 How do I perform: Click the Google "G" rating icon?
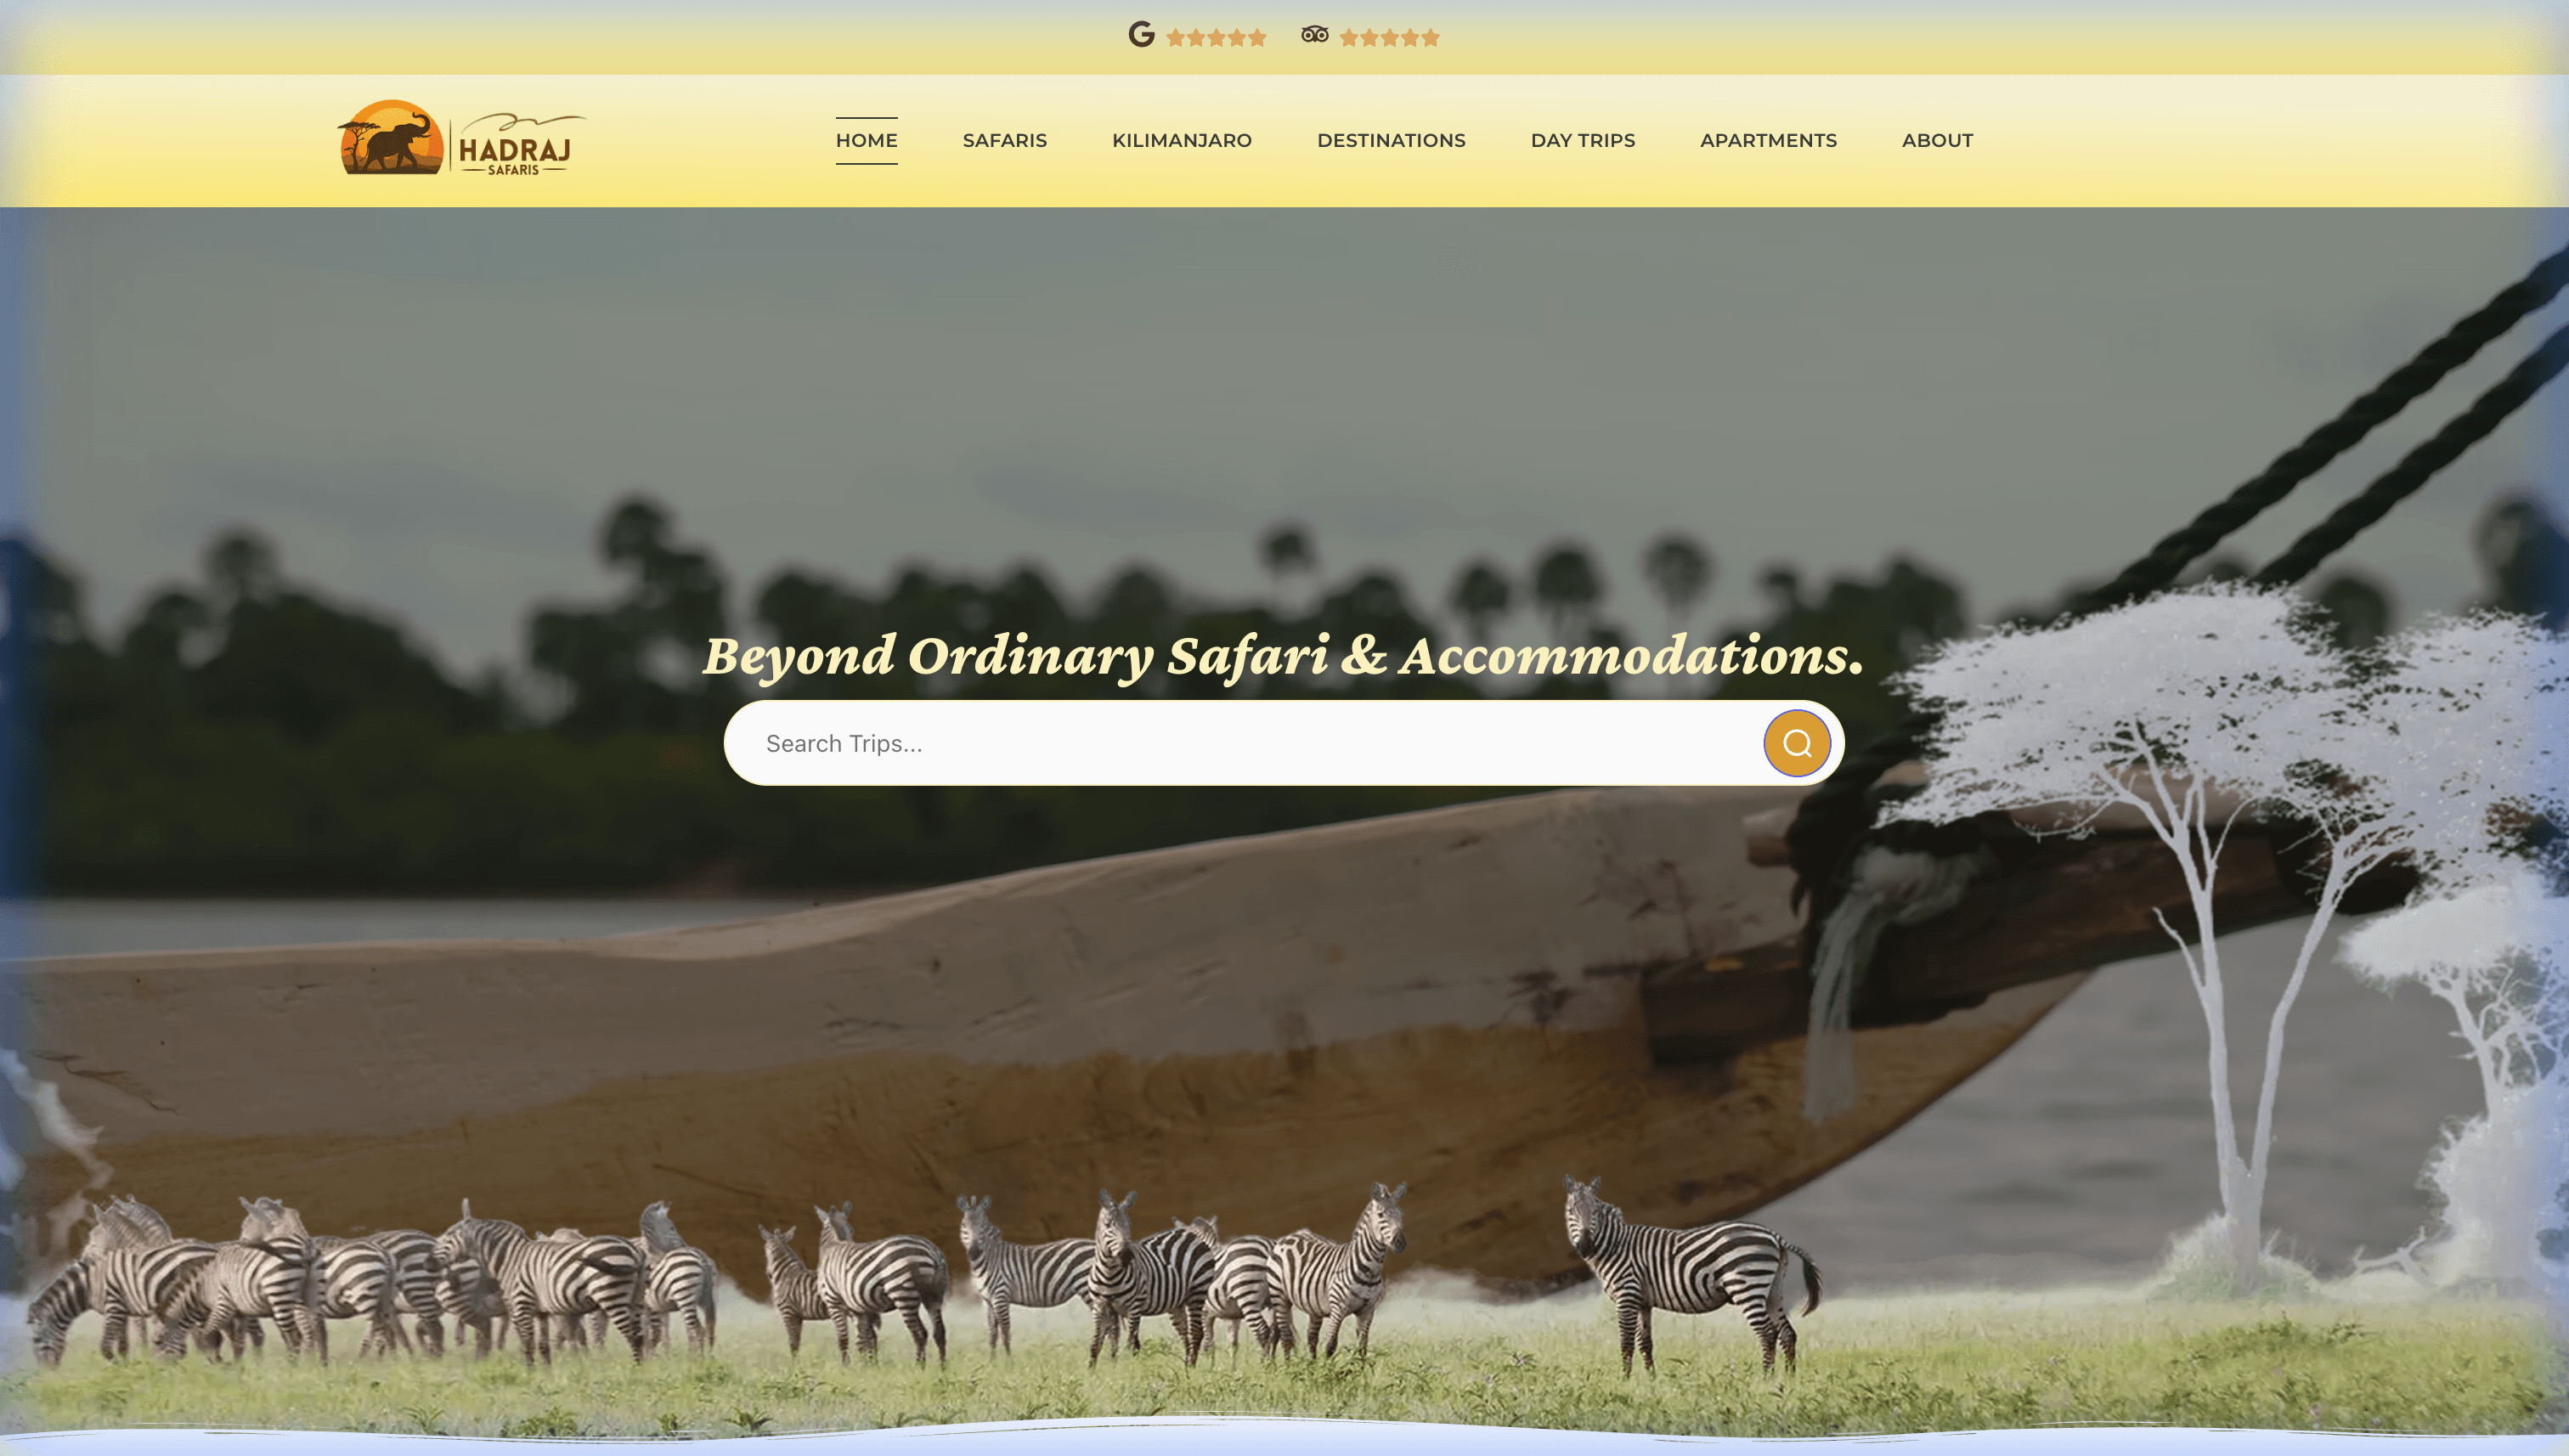[x=1143, y=36]
